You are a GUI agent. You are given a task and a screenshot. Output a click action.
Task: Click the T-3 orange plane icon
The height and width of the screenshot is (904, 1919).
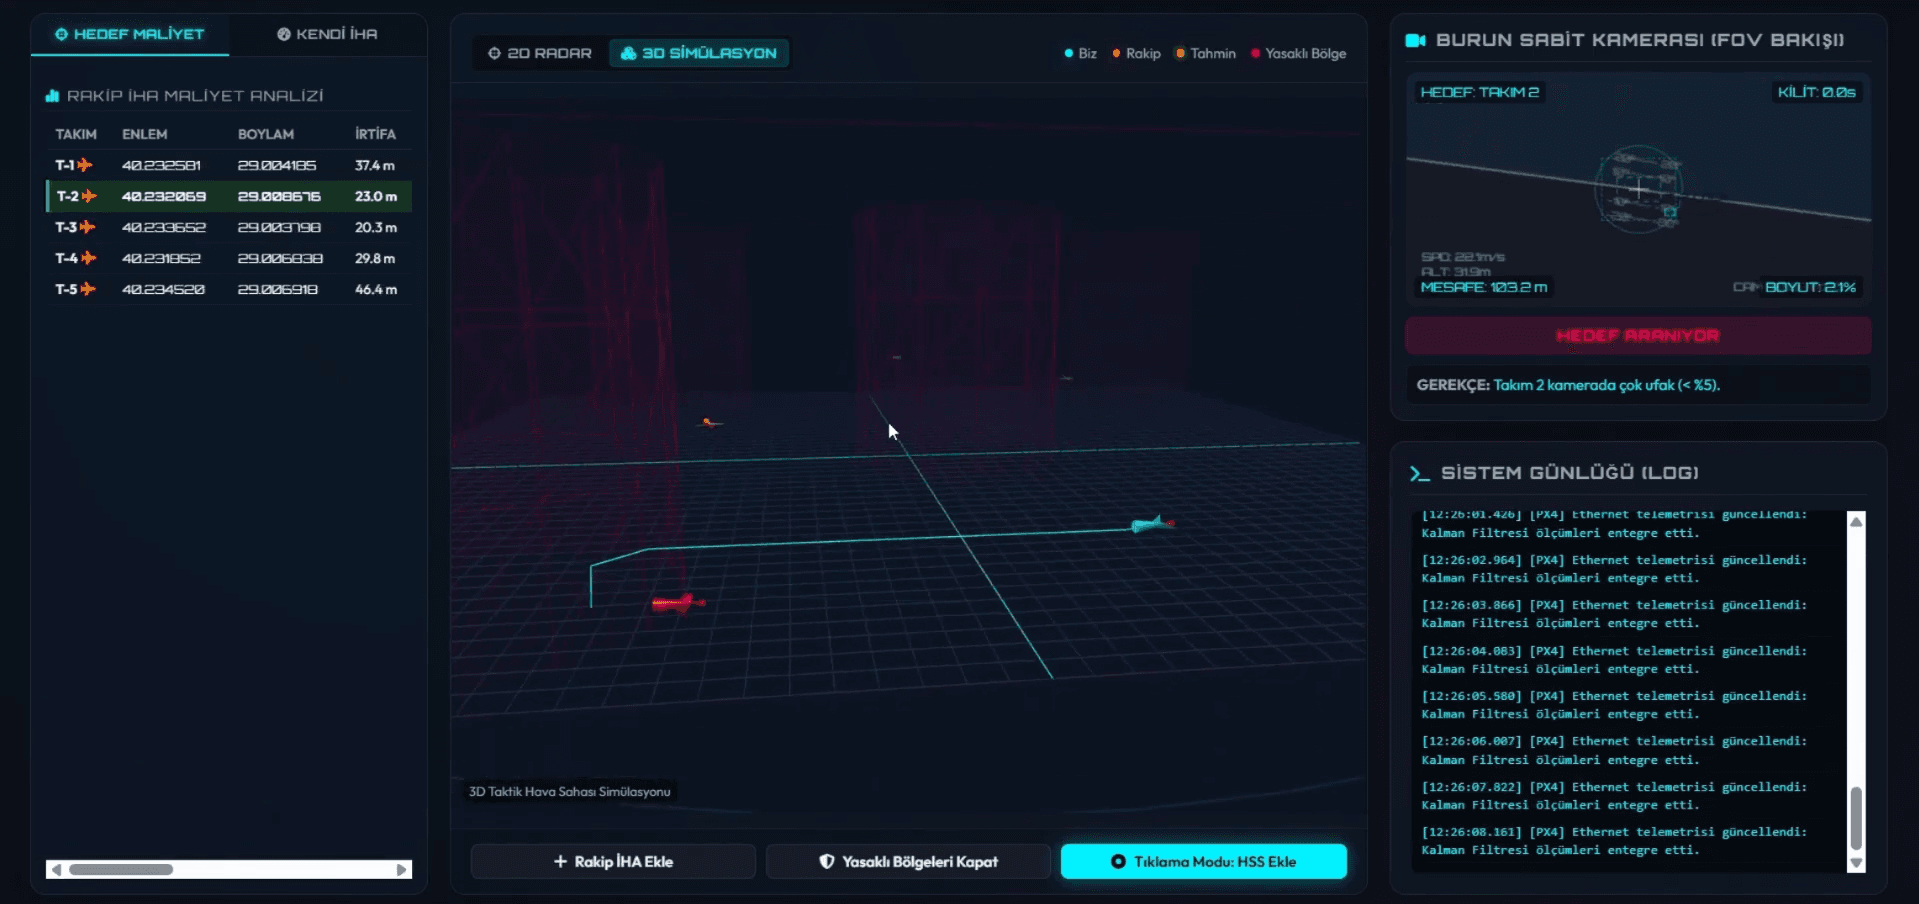coord(88,227)
